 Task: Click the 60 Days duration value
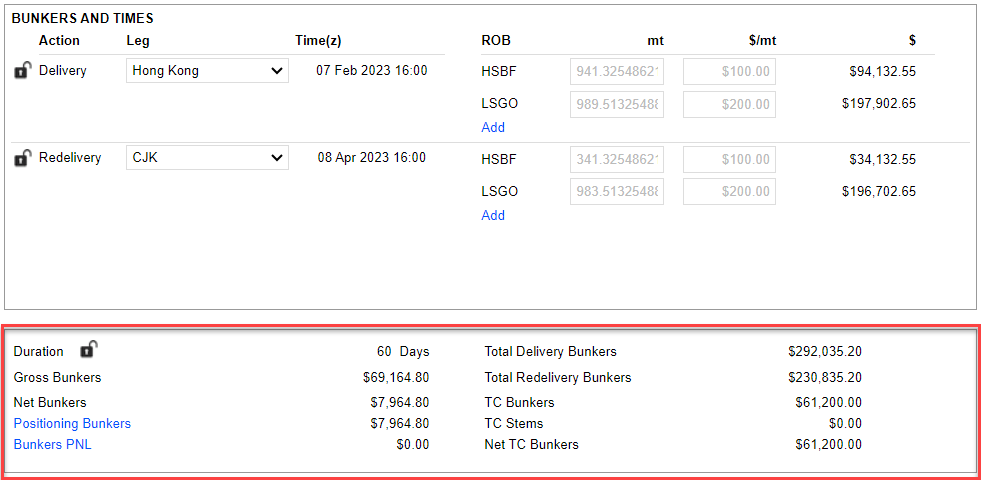click(402, 351)
